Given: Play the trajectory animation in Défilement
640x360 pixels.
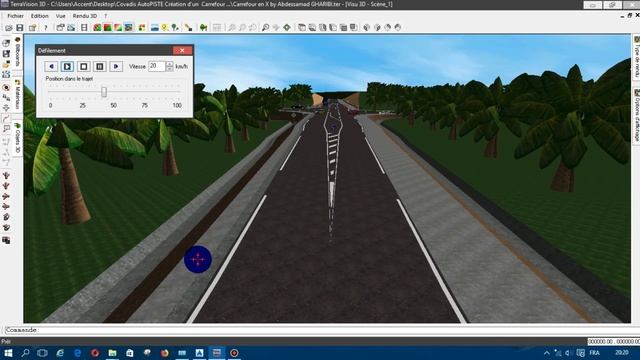Looking at the screenshot, I should 67,66.
